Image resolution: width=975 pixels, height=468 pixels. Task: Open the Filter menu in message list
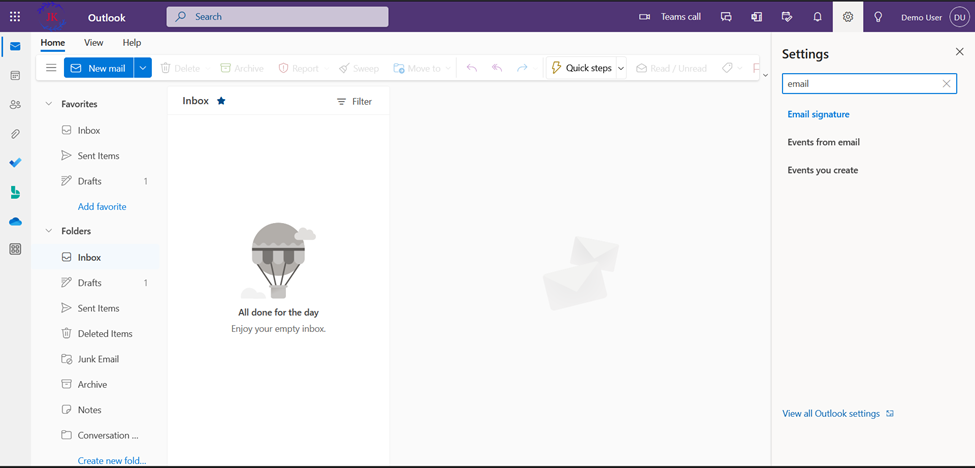tap(354, 101)
